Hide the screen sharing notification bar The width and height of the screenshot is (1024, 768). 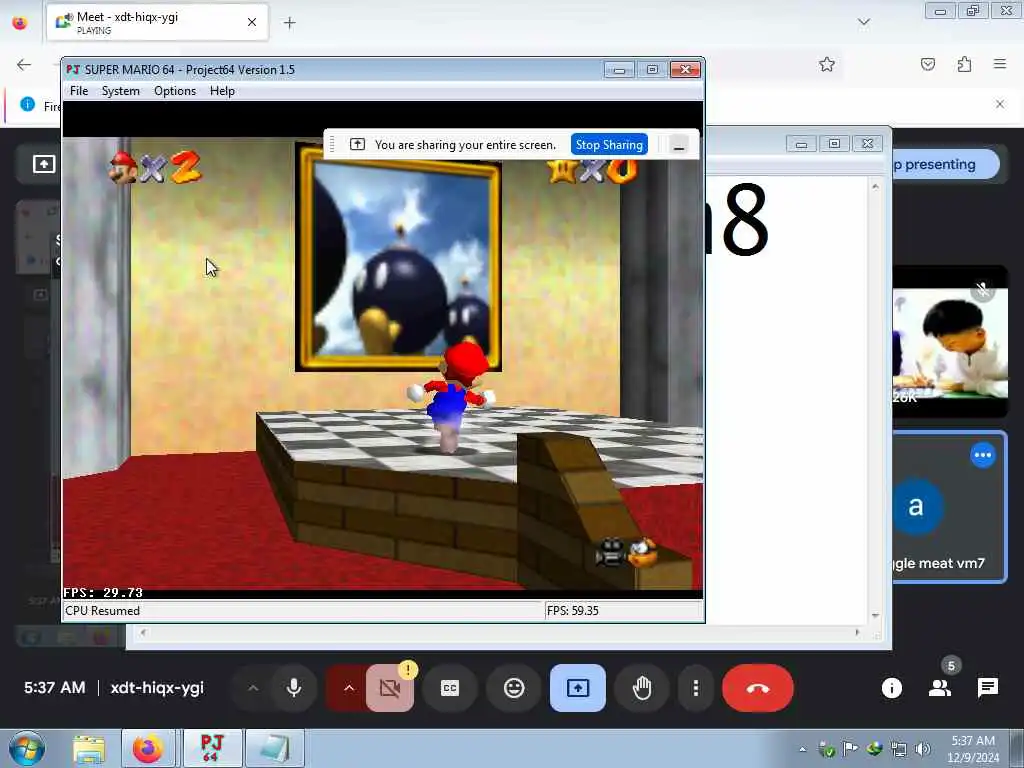(x=679, y=145)
